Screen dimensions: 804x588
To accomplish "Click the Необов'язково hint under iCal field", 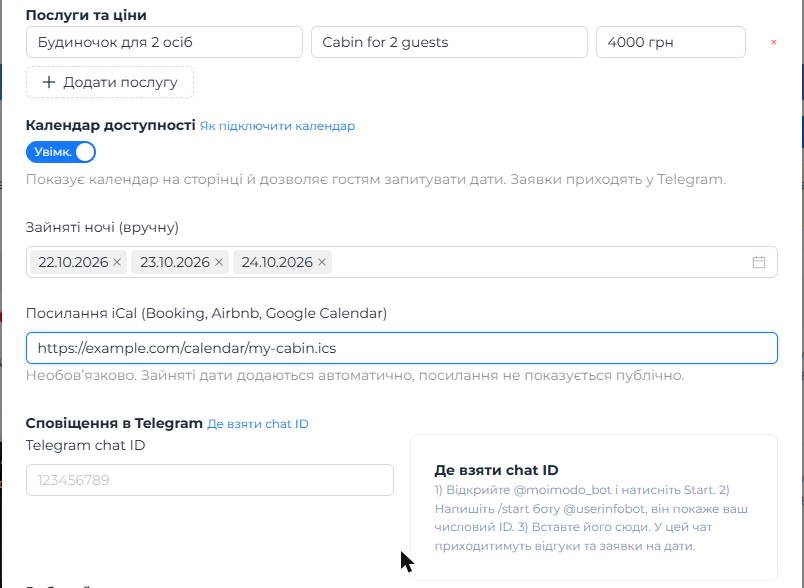I will pos(355,375).
